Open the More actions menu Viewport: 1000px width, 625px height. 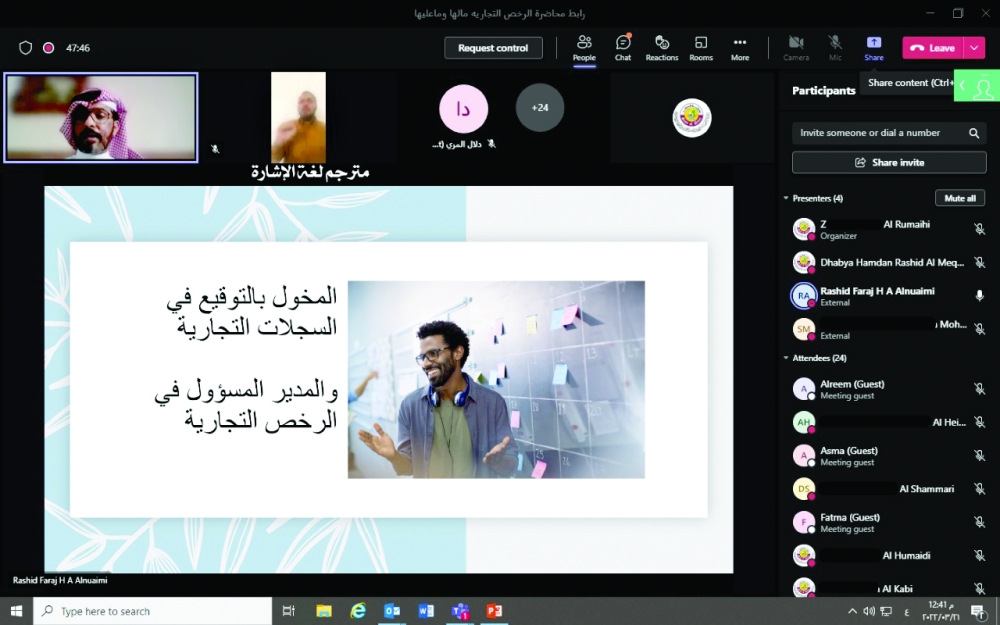(x=740, y=47)
